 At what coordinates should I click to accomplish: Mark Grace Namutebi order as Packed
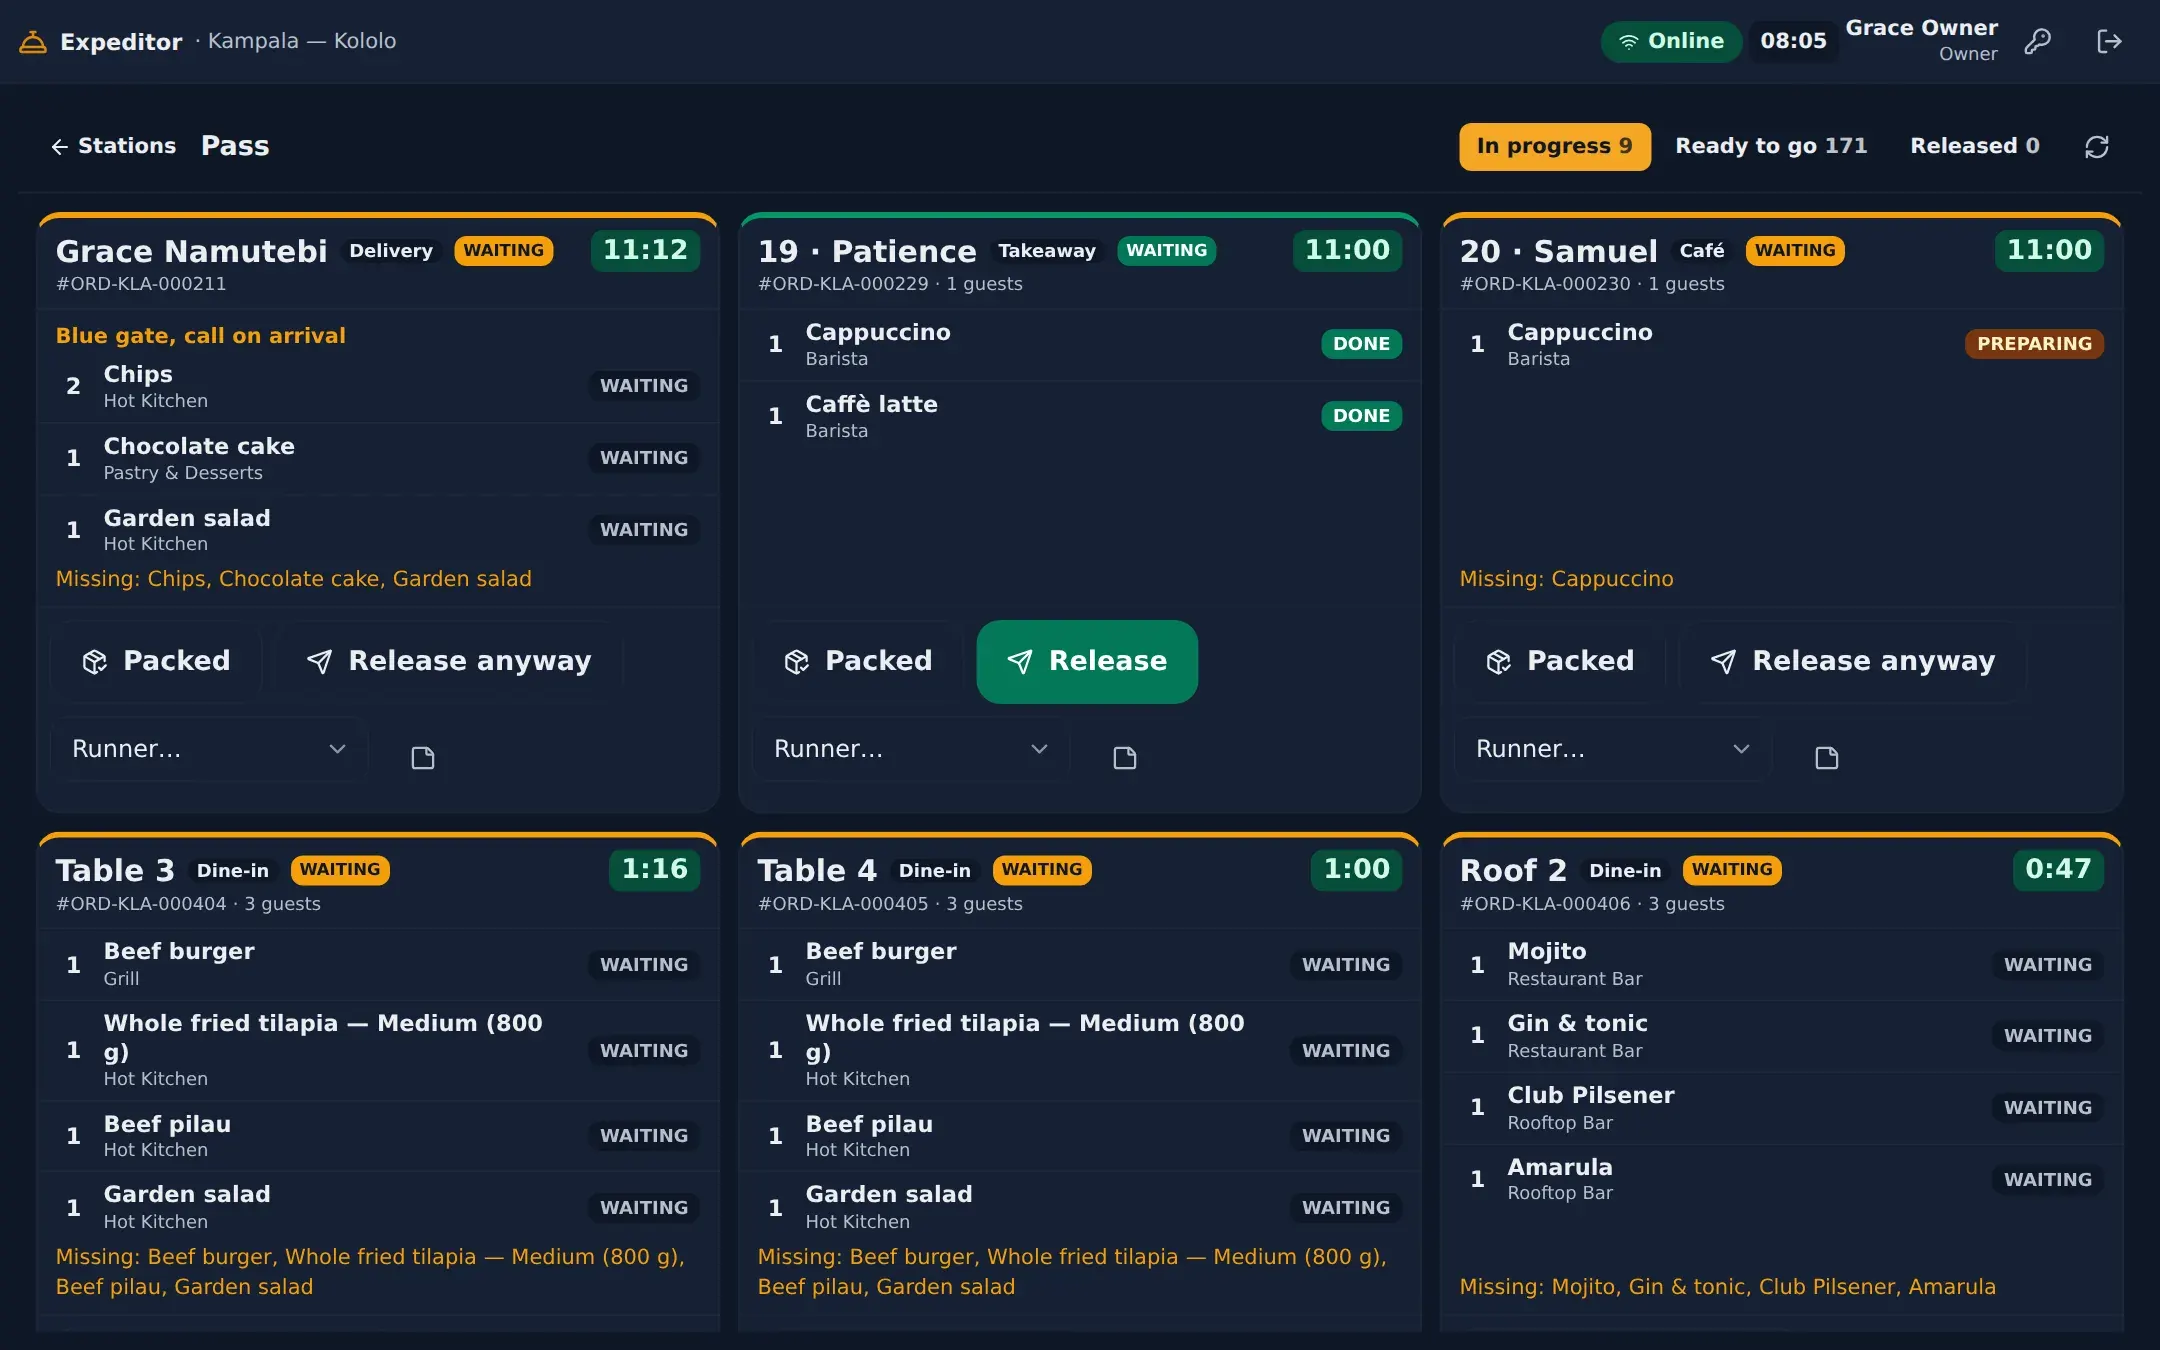pos(156,661)
